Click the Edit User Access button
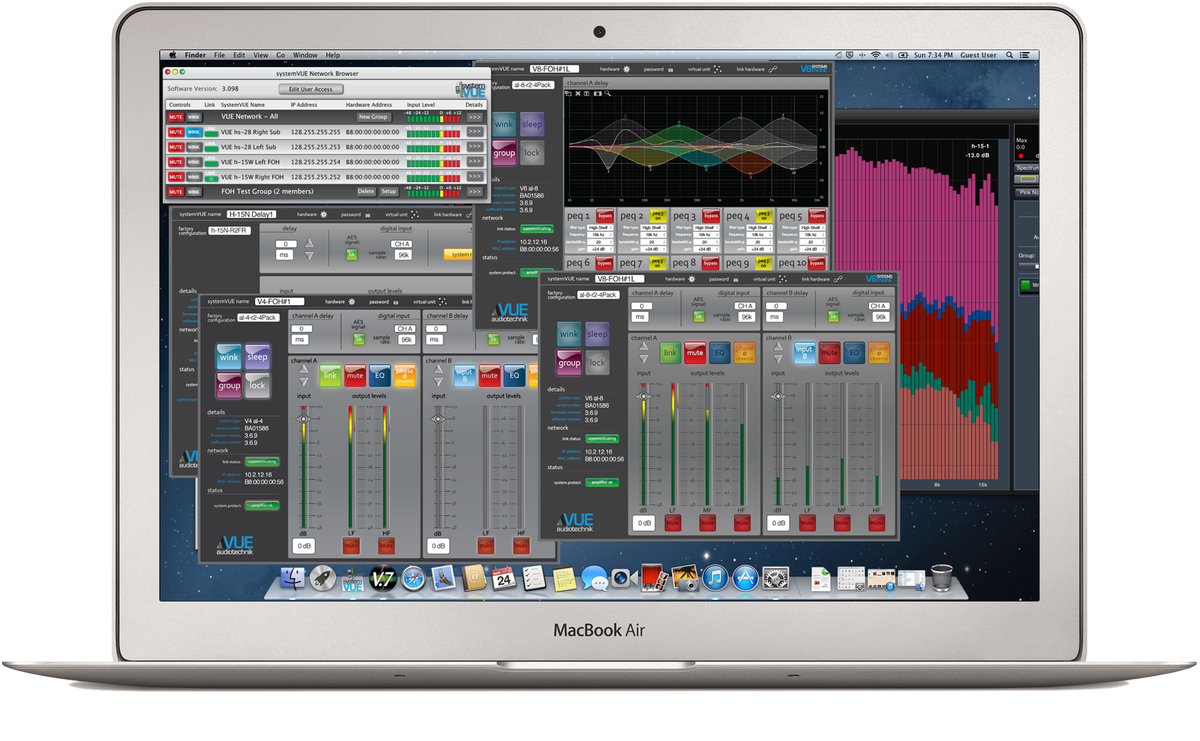Screen dimensions: 1200x741 pos(310,89)
